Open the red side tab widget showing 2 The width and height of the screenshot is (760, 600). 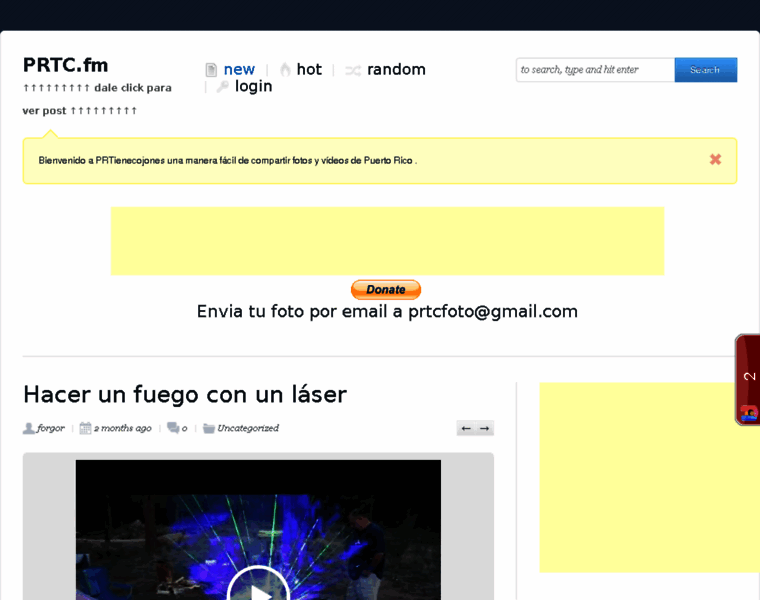click(x=748, y=379)
